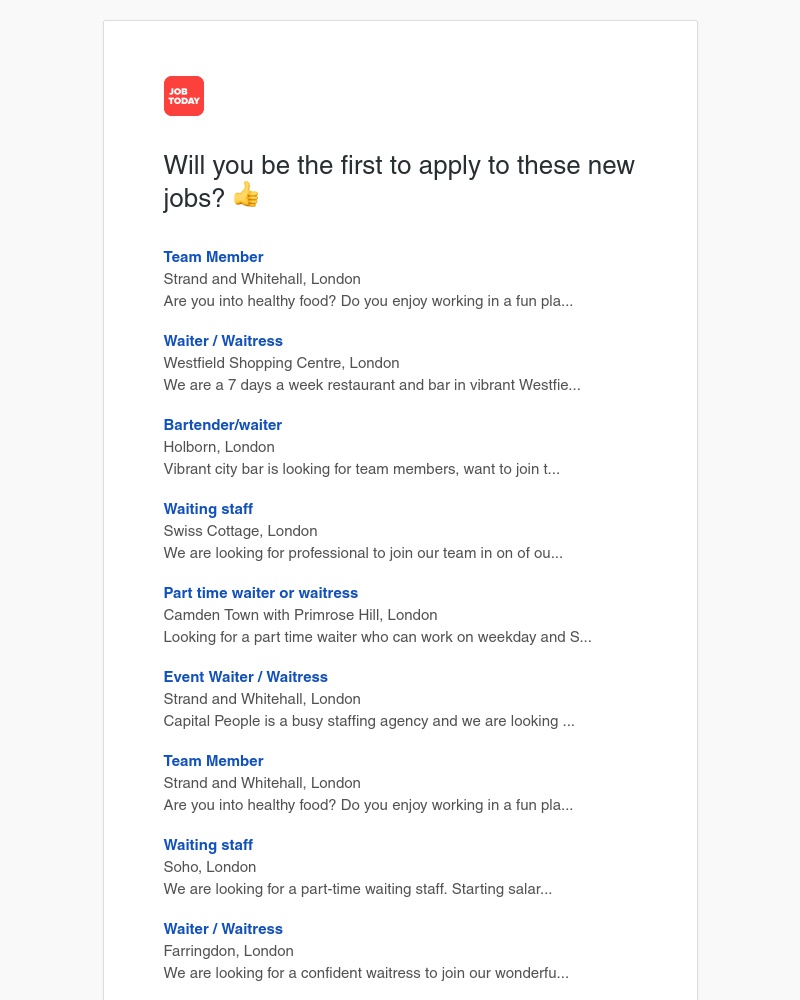Open the second Team Member job link

213,761
